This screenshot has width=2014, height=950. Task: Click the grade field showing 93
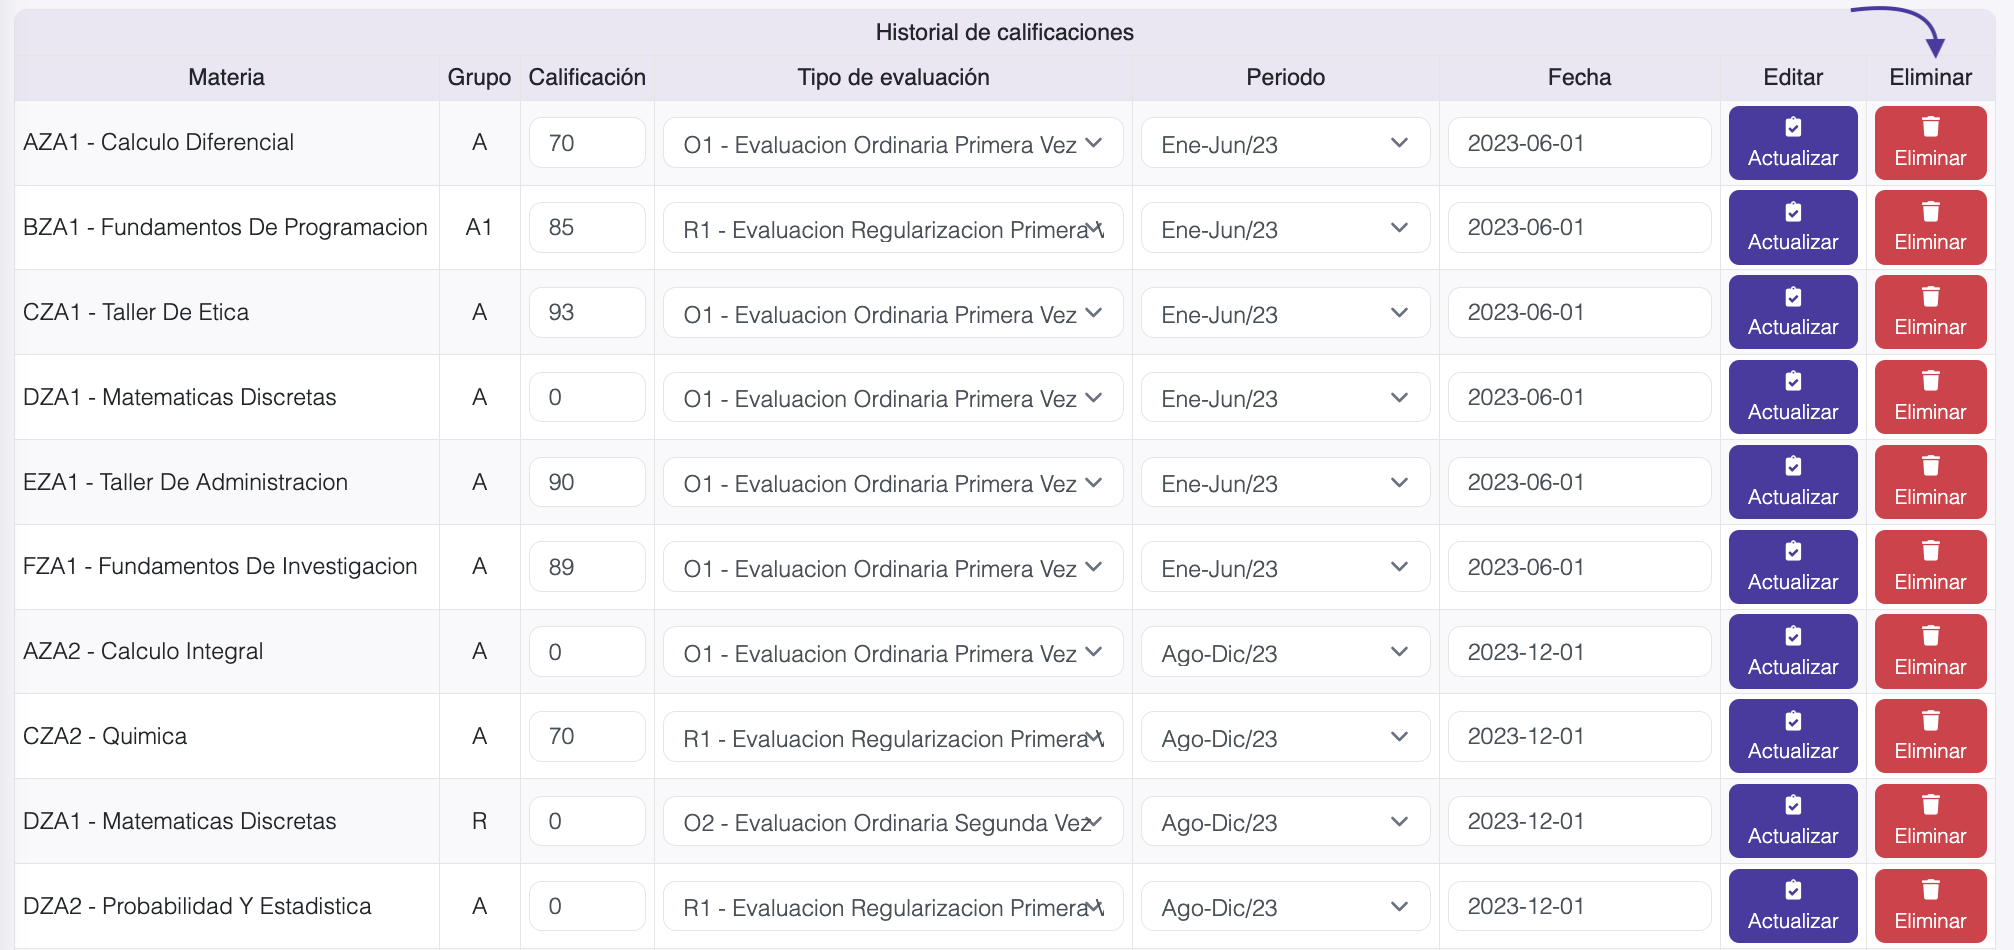(586, 313)
